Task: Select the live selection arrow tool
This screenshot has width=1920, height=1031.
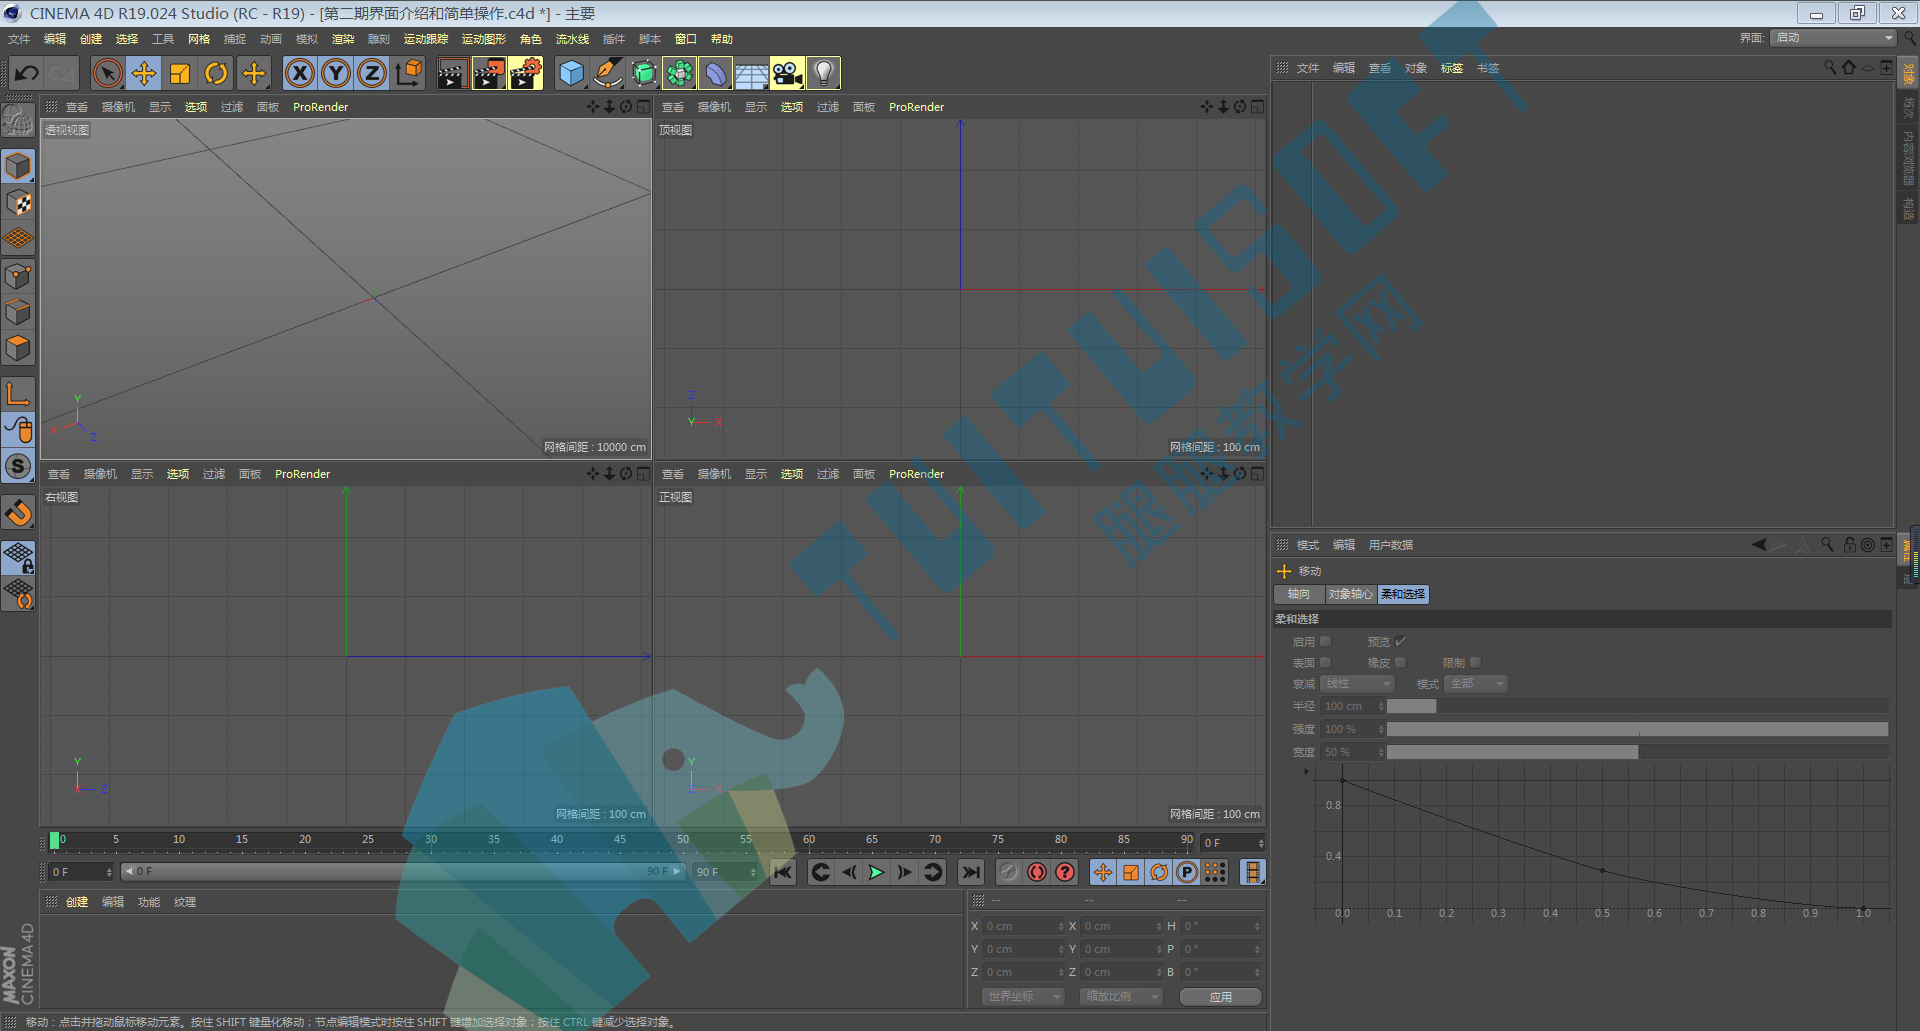Action: (108, 73)
